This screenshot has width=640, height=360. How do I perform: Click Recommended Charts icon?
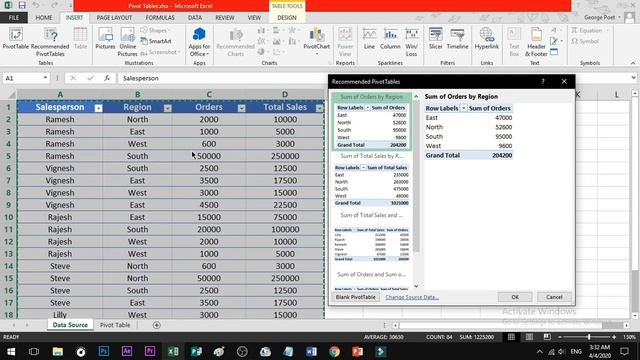(236, 42)
